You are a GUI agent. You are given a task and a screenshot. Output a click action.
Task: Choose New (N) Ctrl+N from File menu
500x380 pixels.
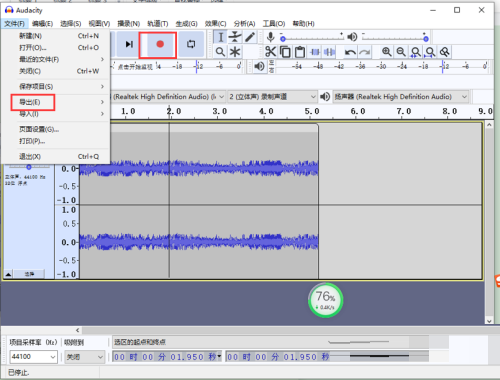click(56, 36)
